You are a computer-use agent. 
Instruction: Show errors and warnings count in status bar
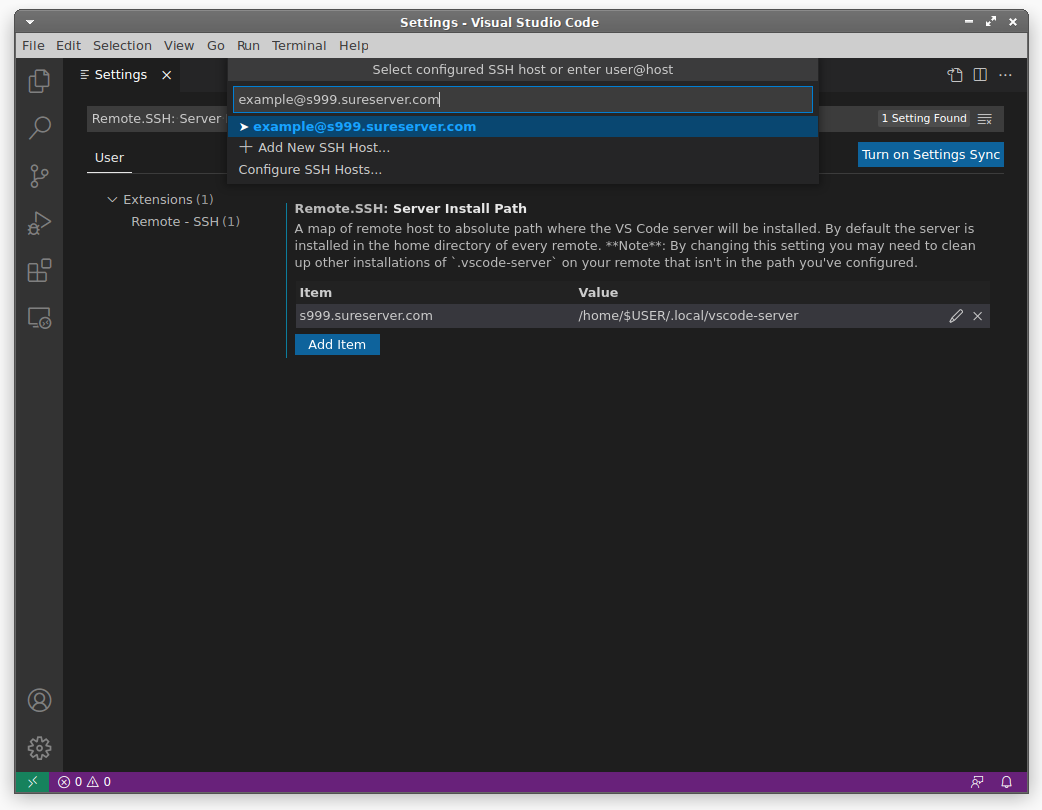click(84, 782)
